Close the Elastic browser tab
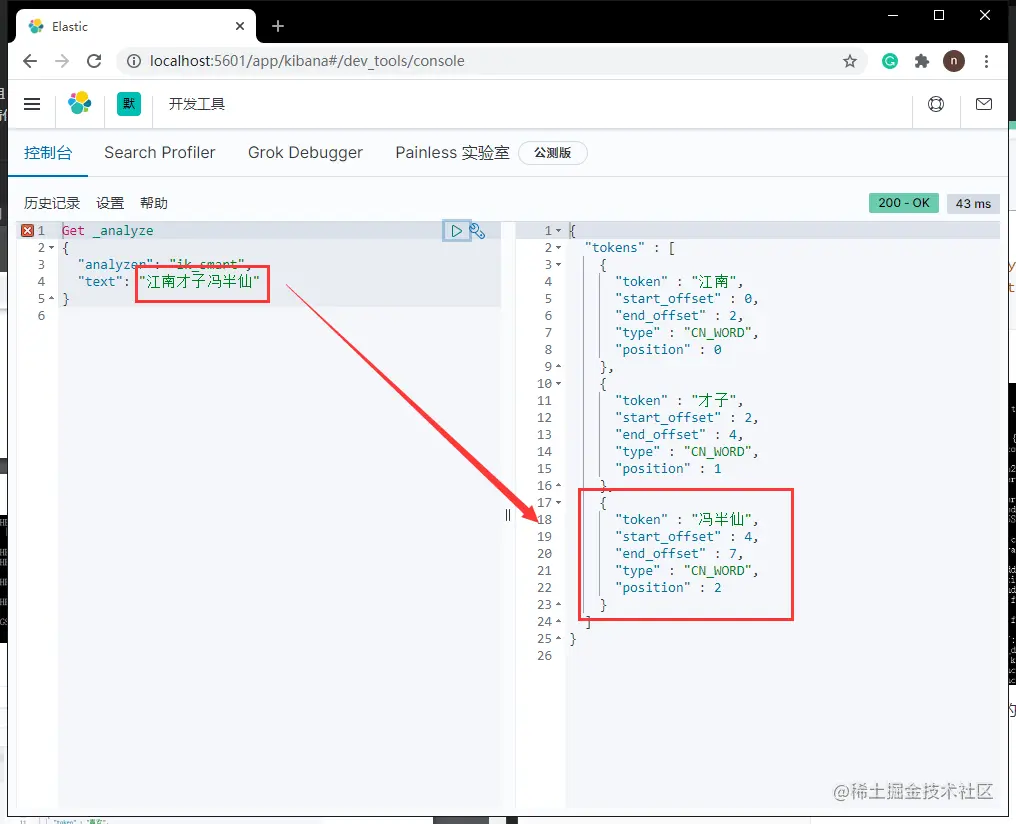 [x=240, y=26]
